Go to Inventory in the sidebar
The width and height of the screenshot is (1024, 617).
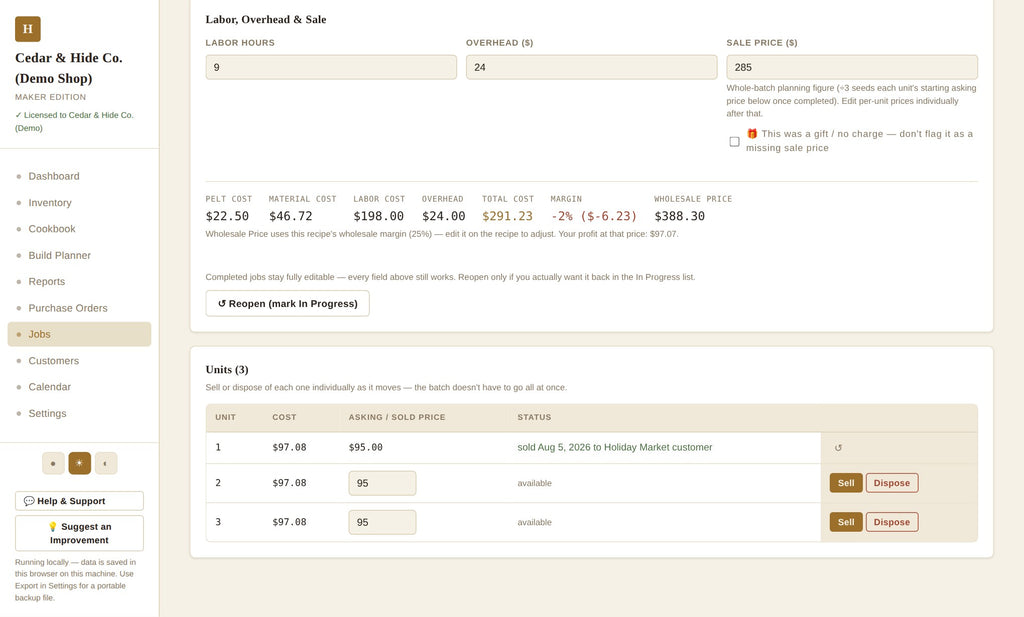pos(79,202)
